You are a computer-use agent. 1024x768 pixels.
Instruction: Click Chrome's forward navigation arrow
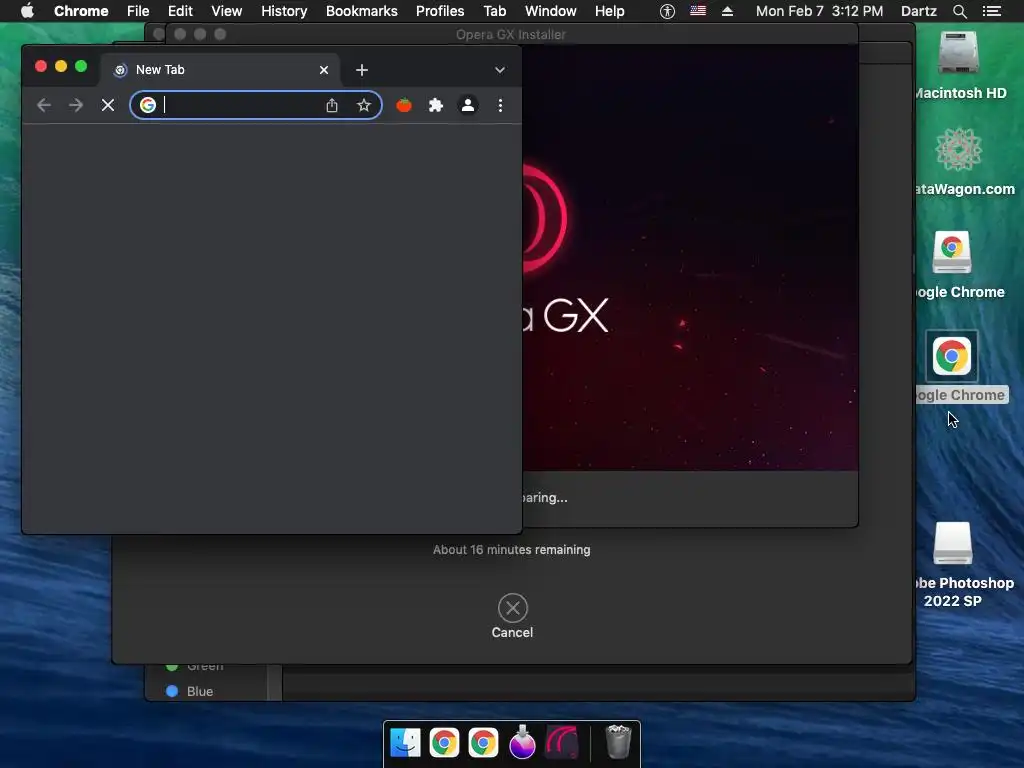click(76, 105)
